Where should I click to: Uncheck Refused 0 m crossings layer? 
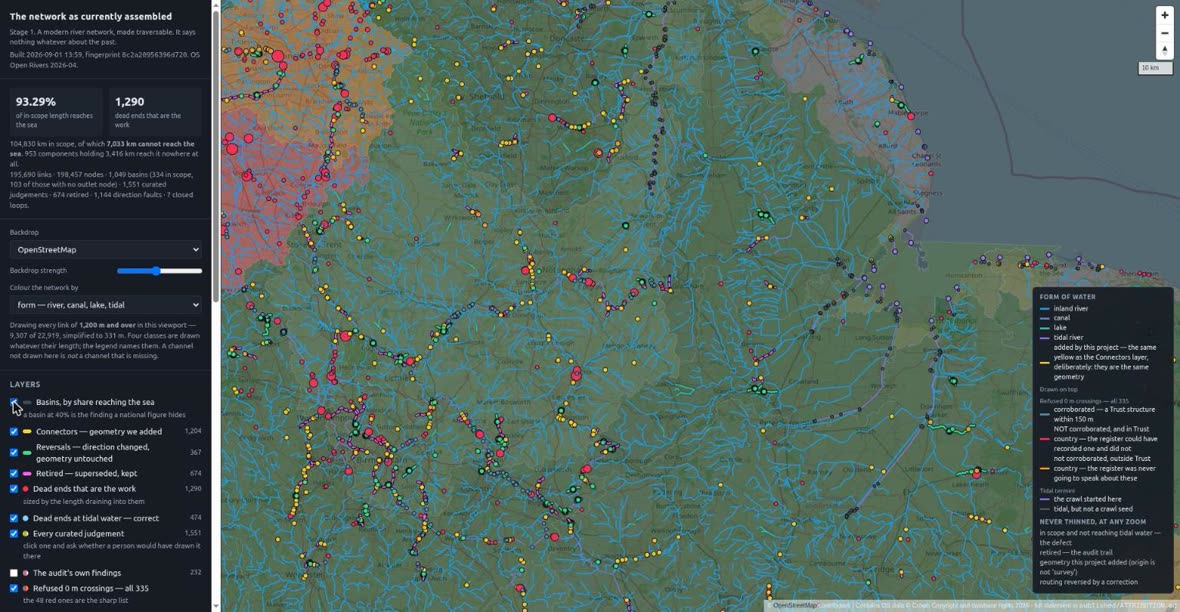tap(14, 589)
